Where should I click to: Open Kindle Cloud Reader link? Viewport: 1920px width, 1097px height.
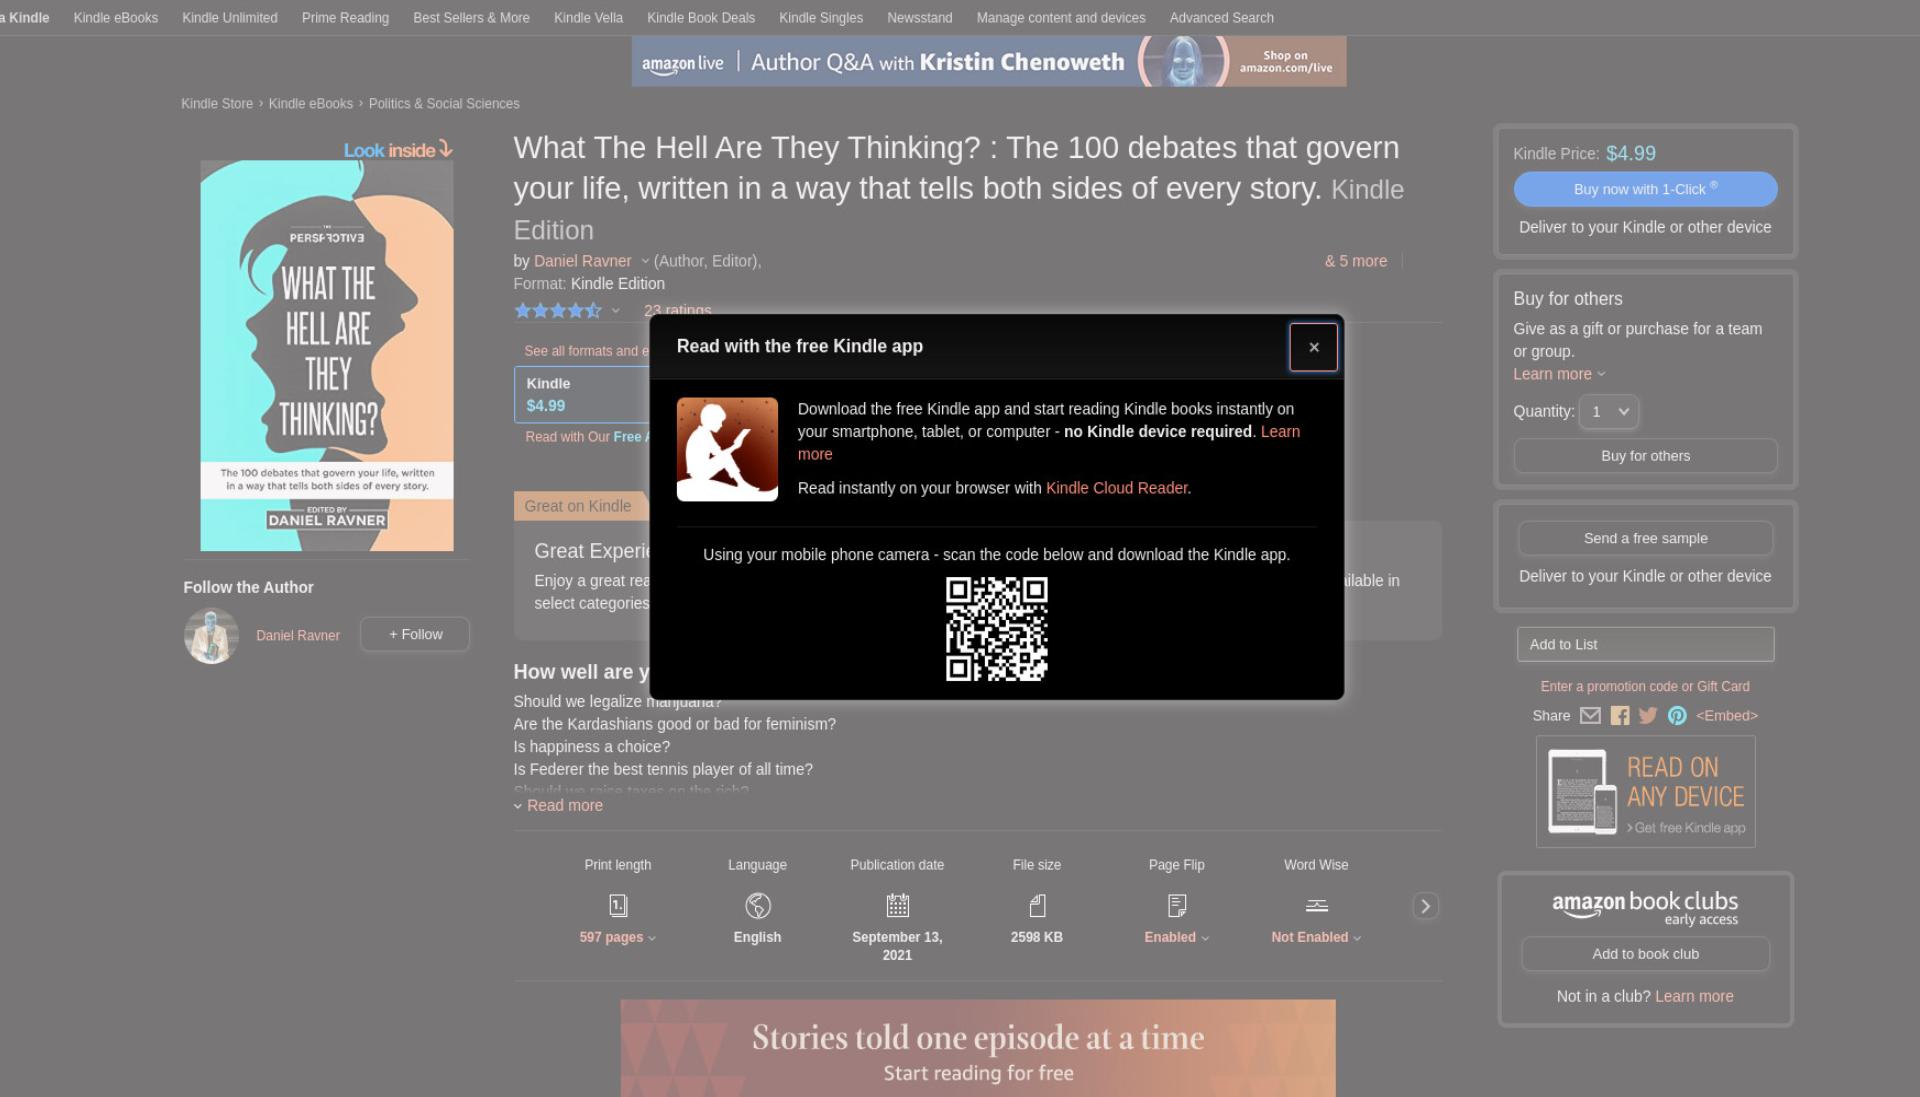tap(1116, 488)
